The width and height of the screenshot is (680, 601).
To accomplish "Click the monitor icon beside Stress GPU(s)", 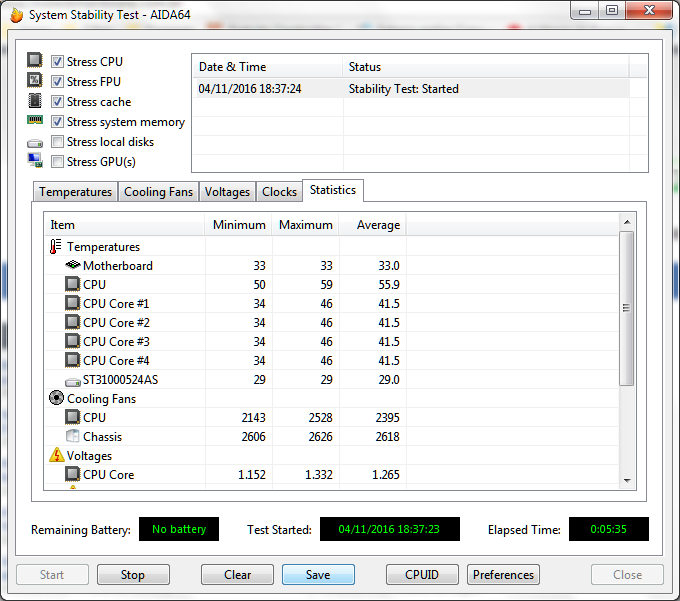I will [35, 160].
